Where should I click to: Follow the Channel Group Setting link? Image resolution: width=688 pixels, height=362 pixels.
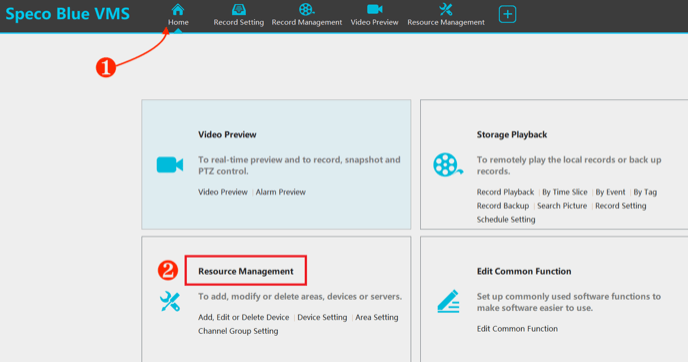[238, 331]
